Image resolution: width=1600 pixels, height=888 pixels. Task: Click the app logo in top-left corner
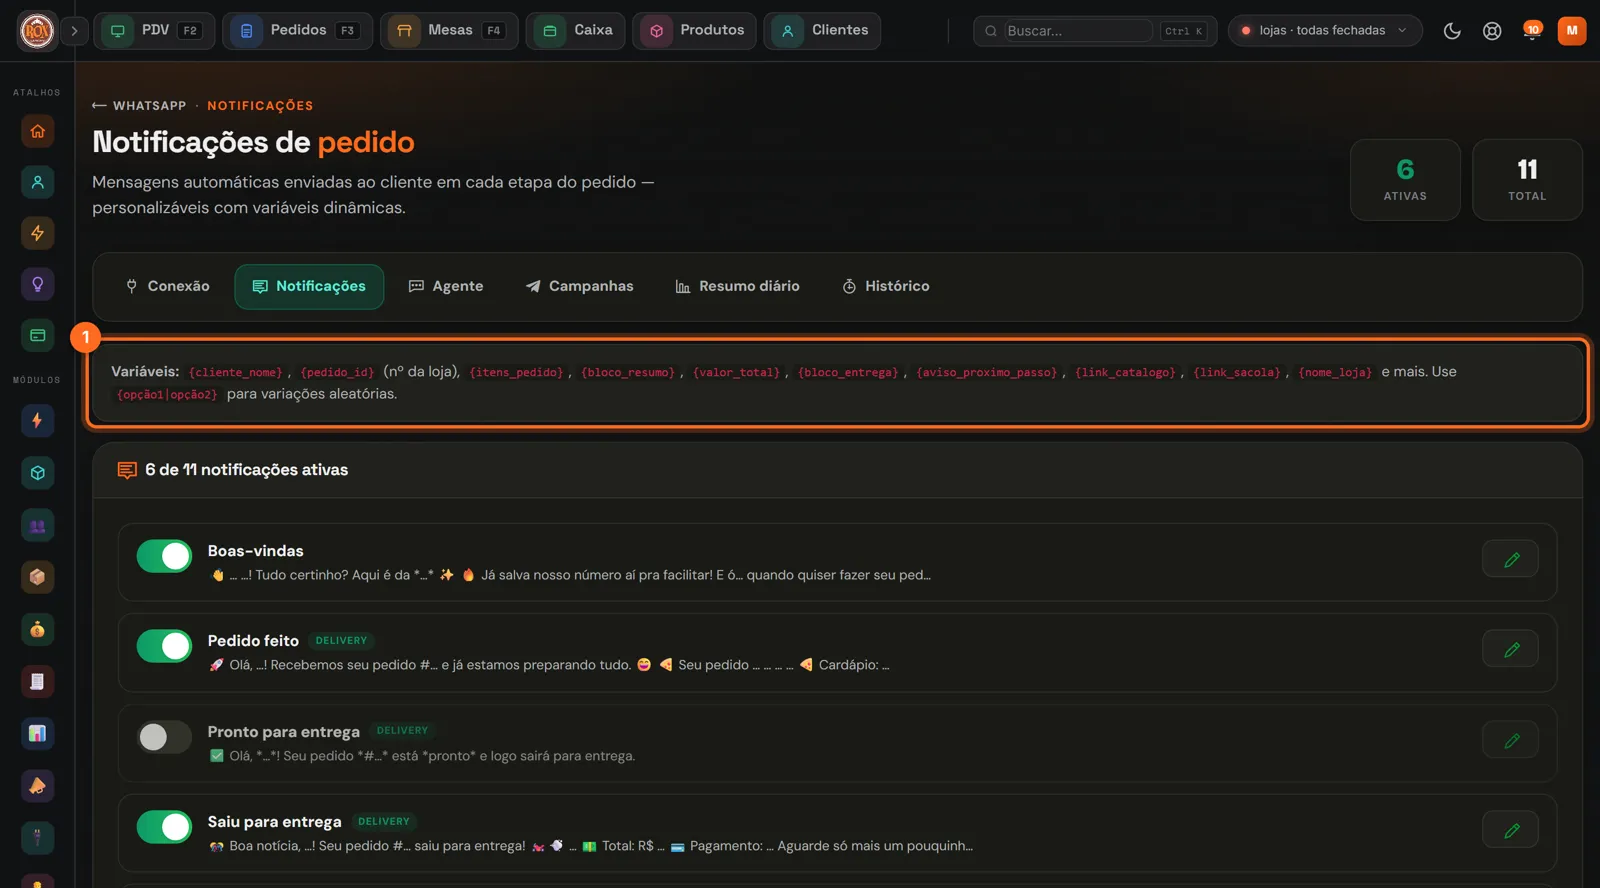click(x=37, y=31)
